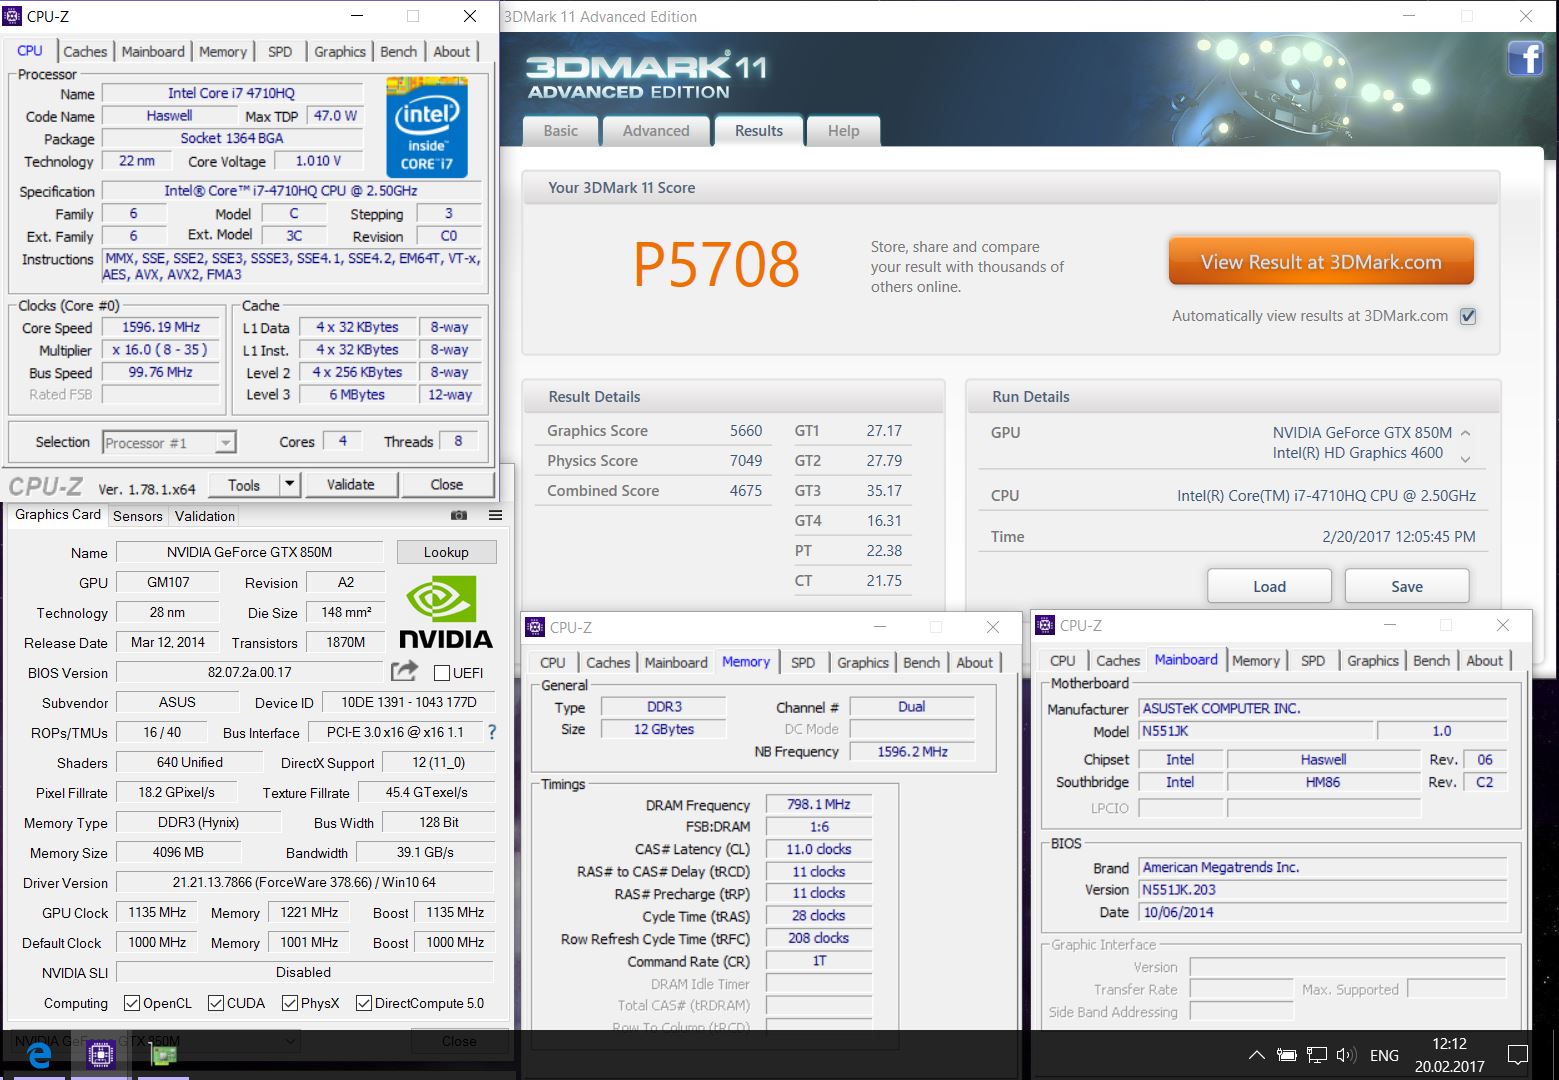Screen dimensions: 1559x1080
Task: Click the NVIDIA logo in GPU-Z
Action: pos(445,612)
